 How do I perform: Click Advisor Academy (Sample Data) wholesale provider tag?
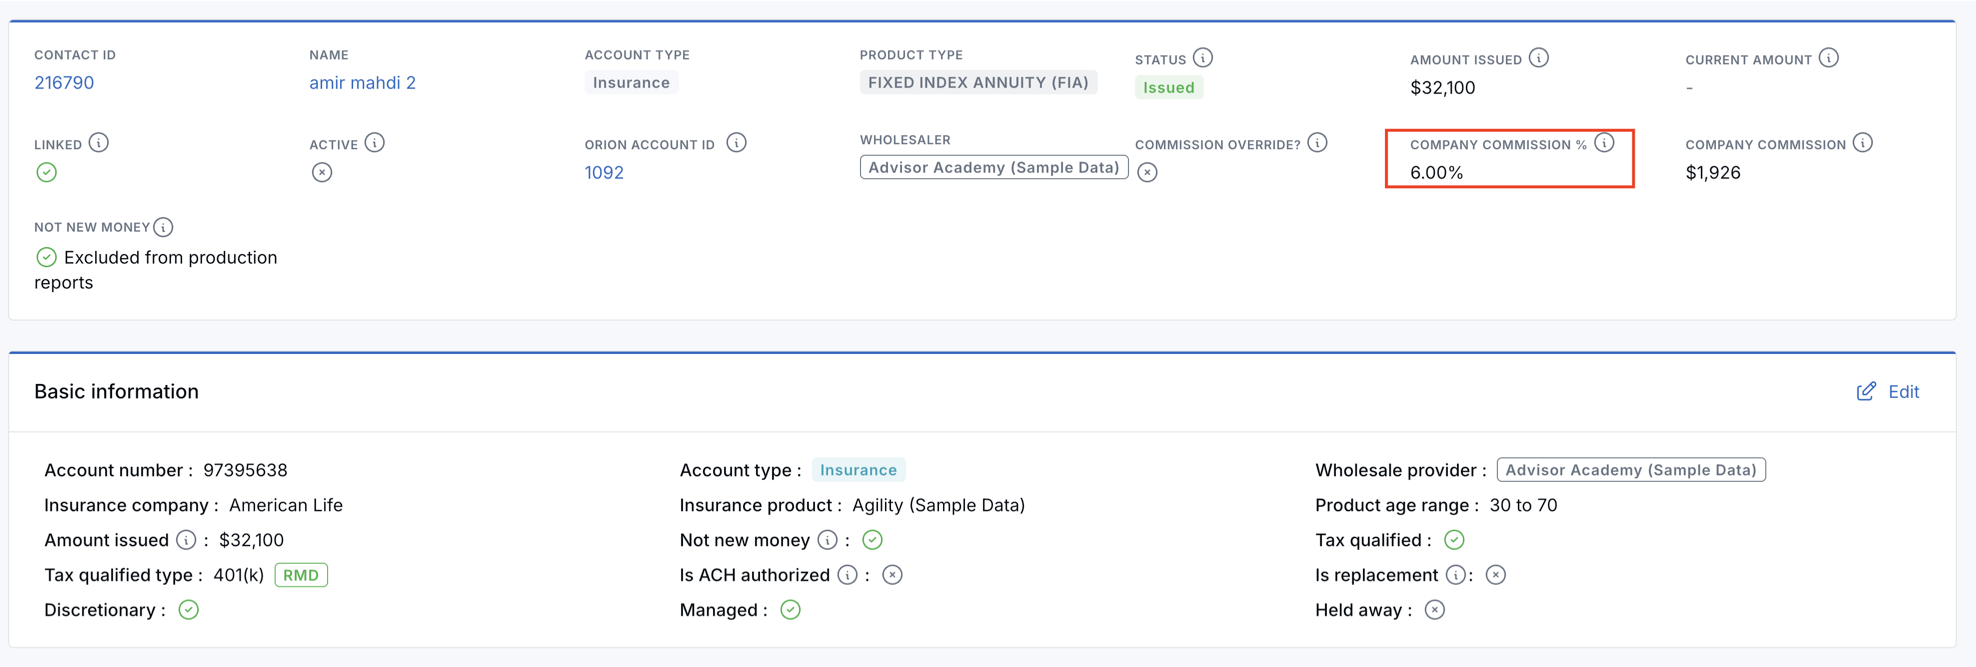tap(1631, 470)
